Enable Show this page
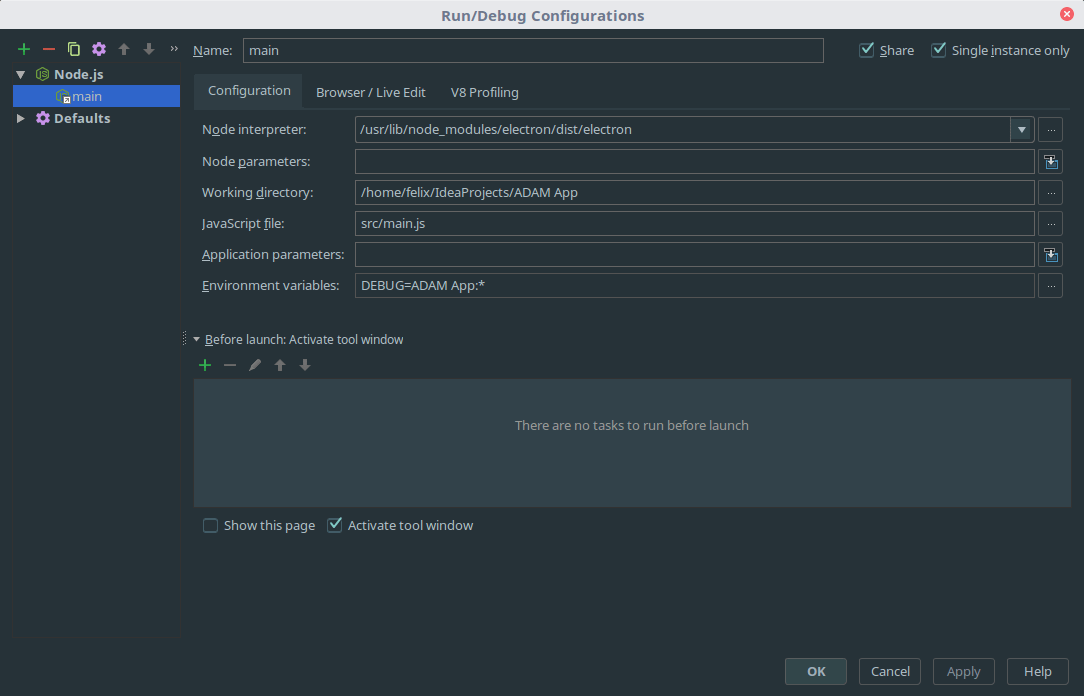 (x=210, y=524)
